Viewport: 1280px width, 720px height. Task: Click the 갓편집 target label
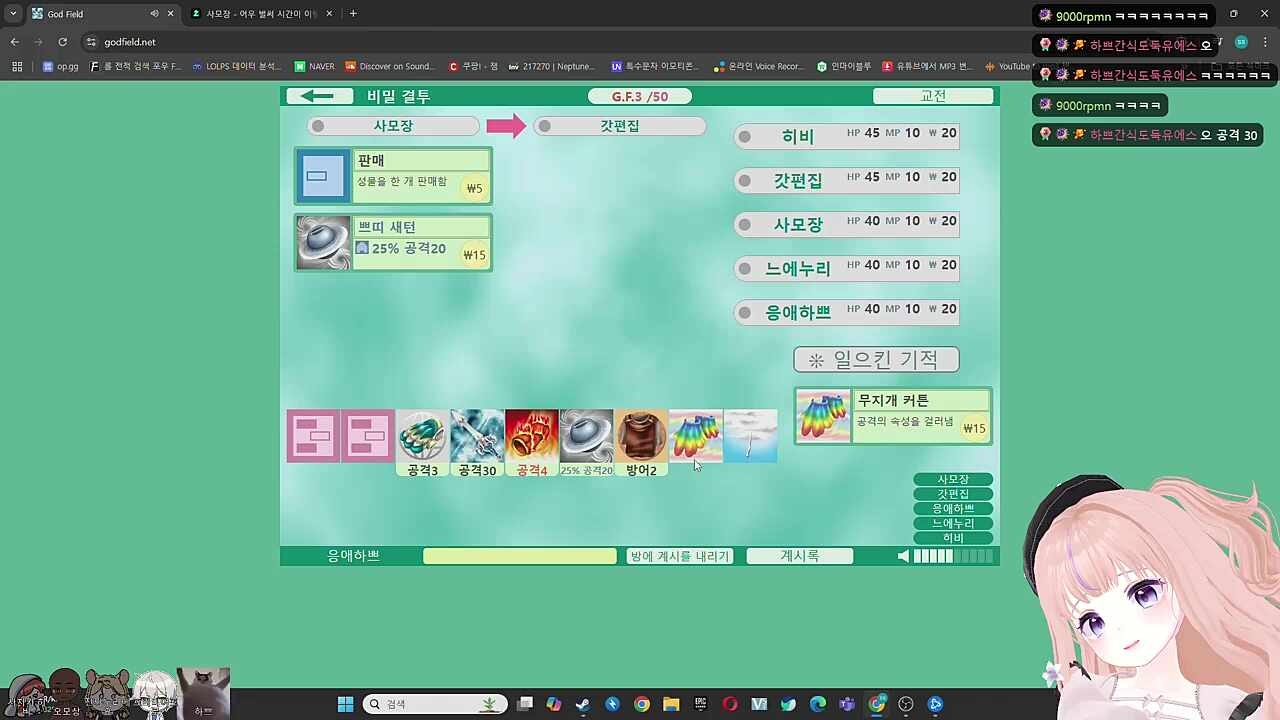pos(619,126)
